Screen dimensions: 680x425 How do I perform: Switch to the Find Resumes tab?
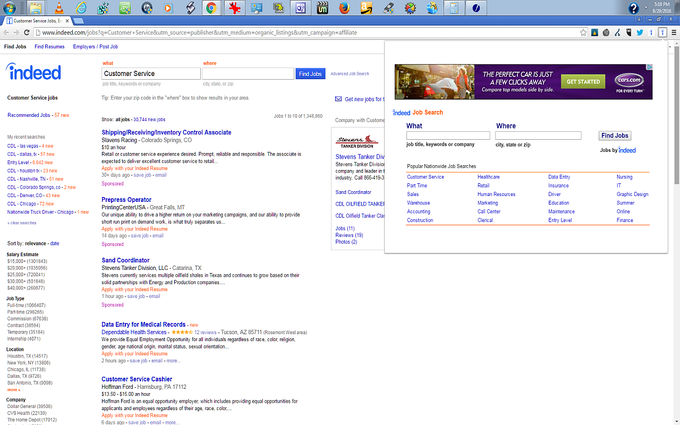click(x=49, y=47)
